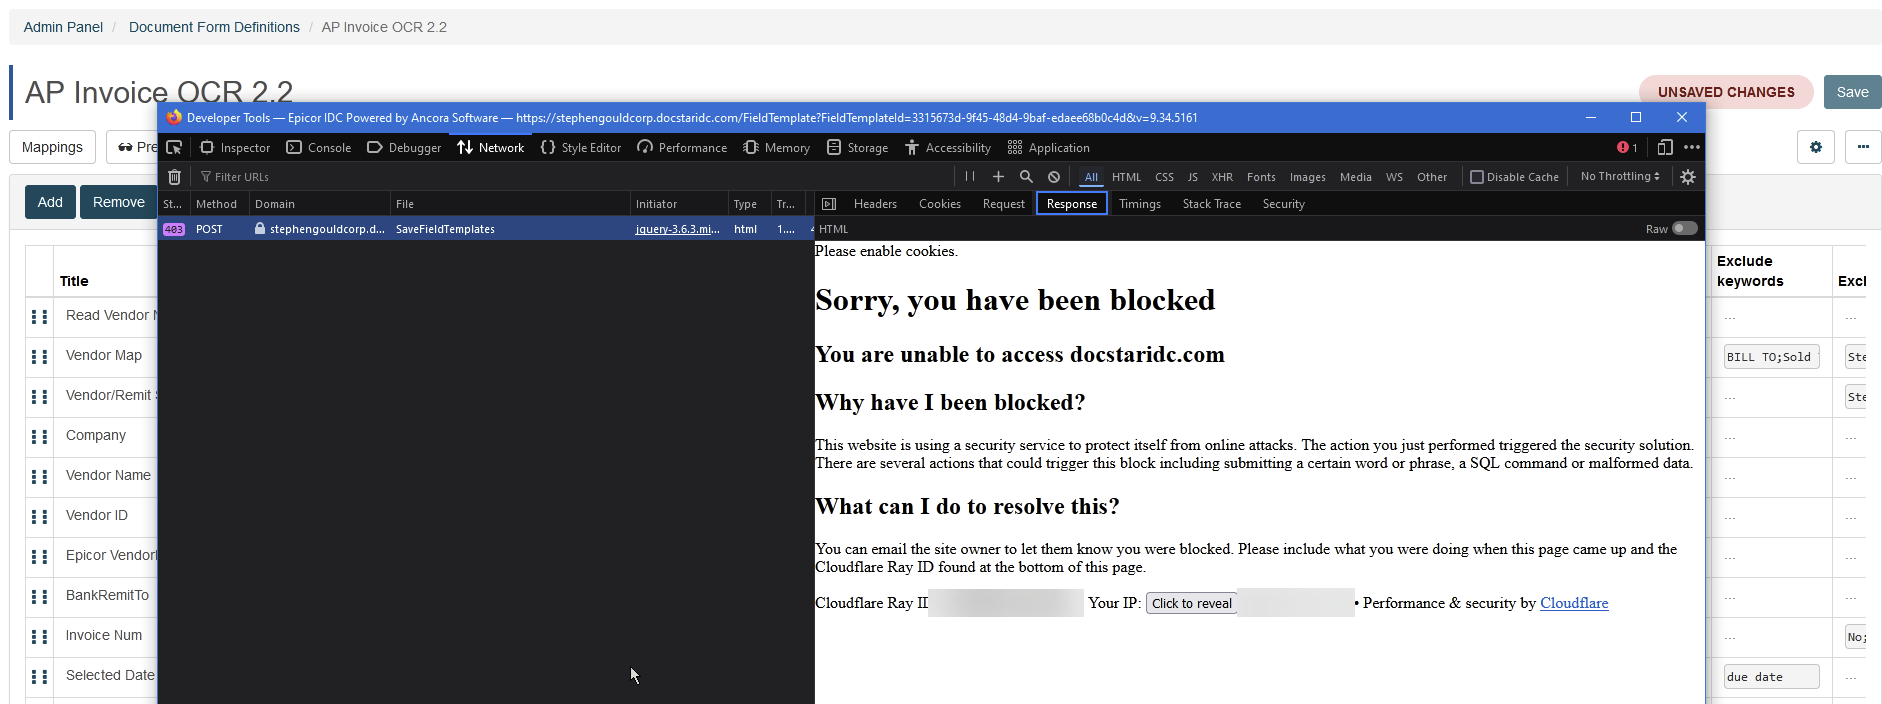Open network settings gear in DevTools

tap(1688, 177)
